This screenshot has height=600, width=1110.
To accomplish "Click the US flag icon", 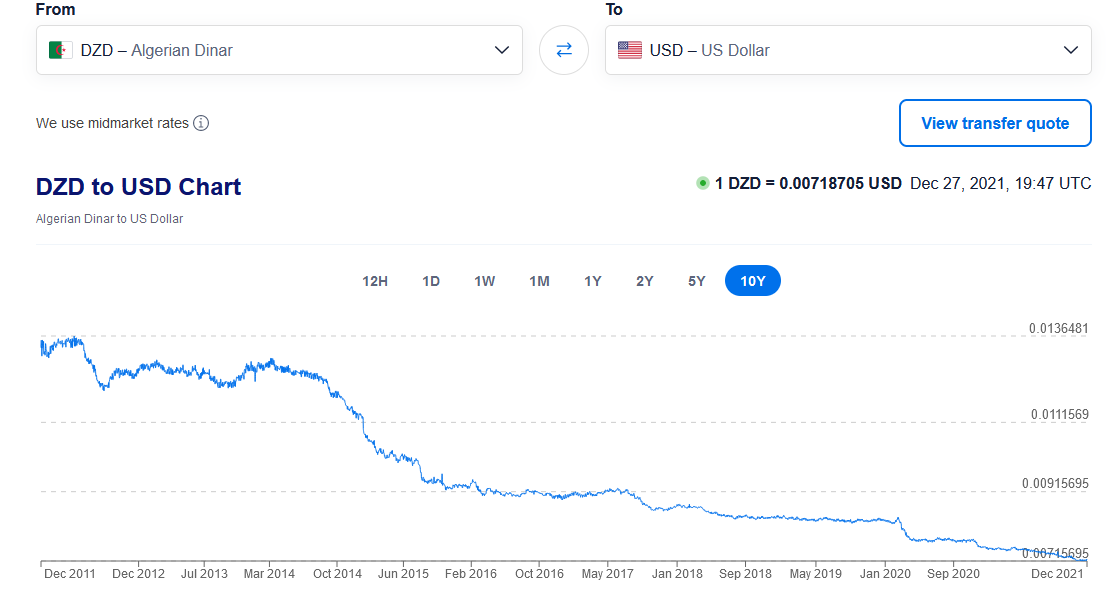I will point(630,50).
